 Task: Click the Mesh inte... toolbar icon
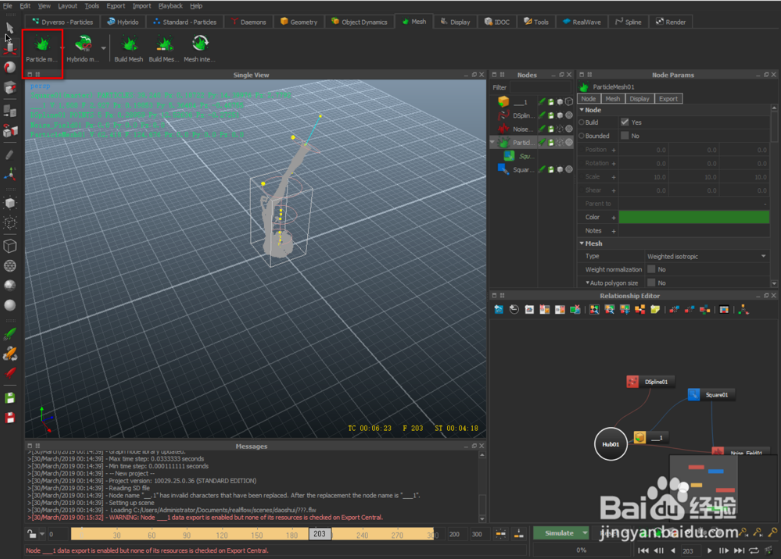click(x=200, y=43)
